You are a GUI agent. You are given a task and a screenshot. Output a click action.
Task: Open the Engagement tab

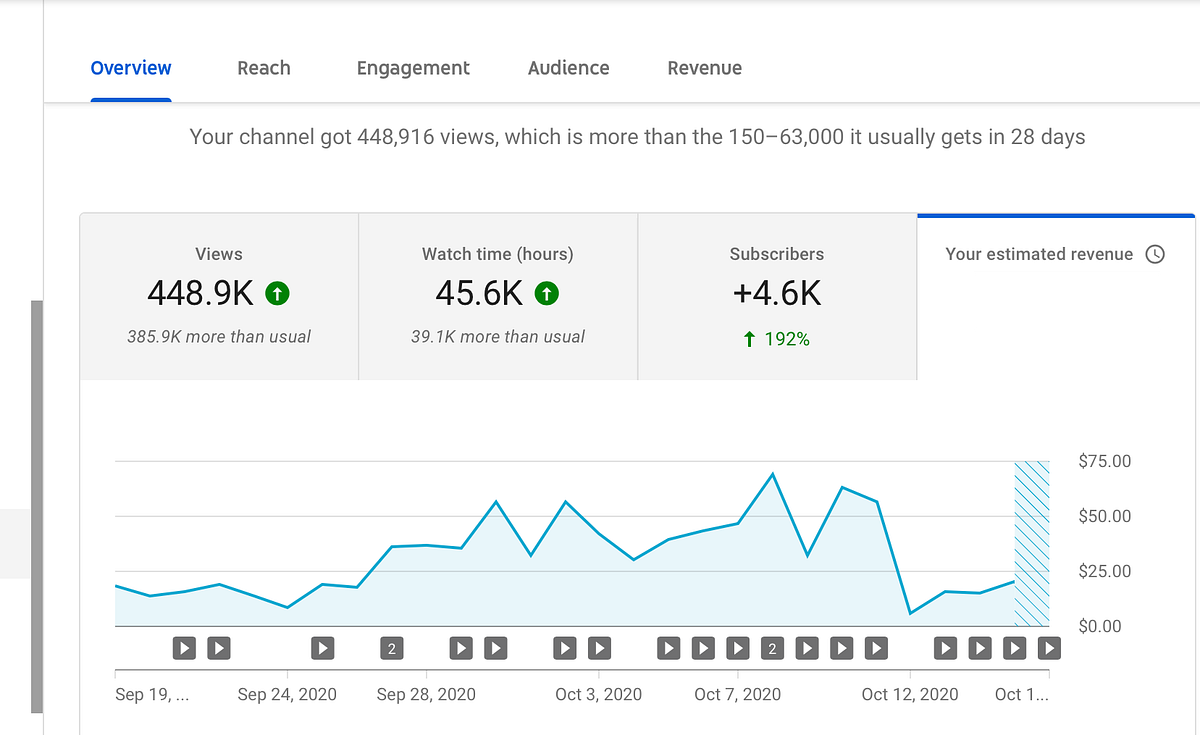(x=413, y=68)
